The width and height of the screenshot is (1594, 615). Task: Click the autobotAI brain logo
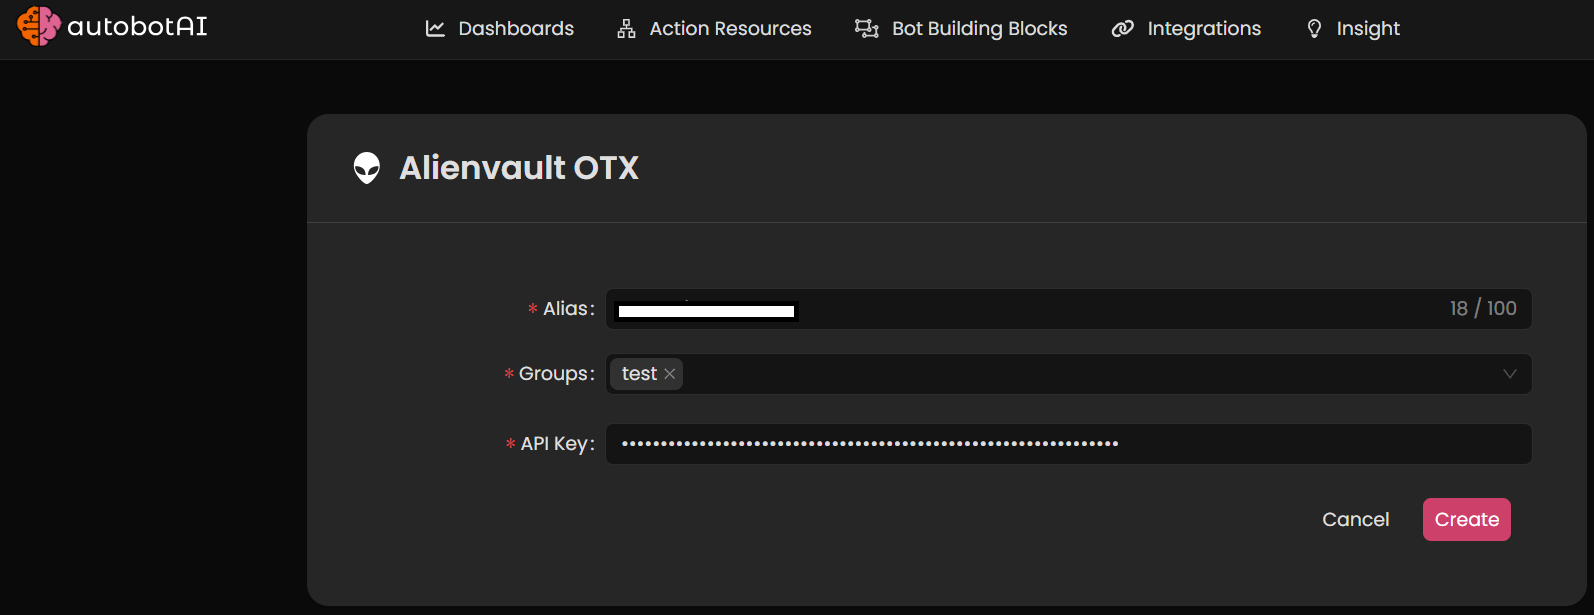click(39, 26)
